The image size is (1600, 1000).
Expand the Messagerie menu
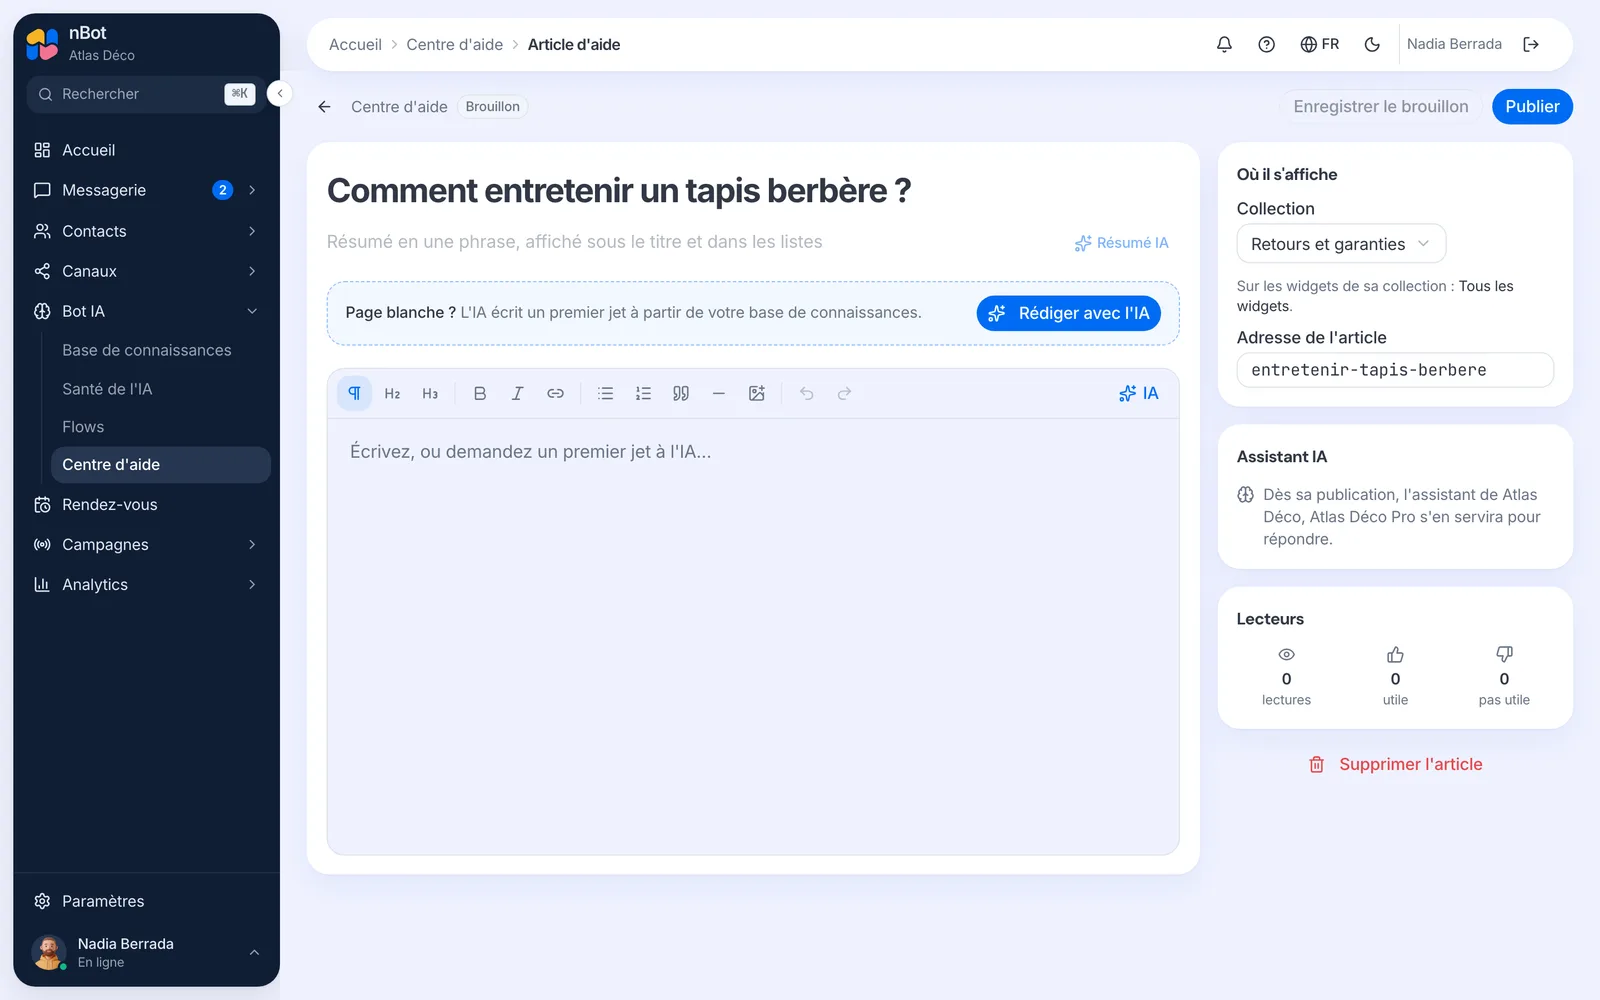pyautogui.click(x=252, y=190)
